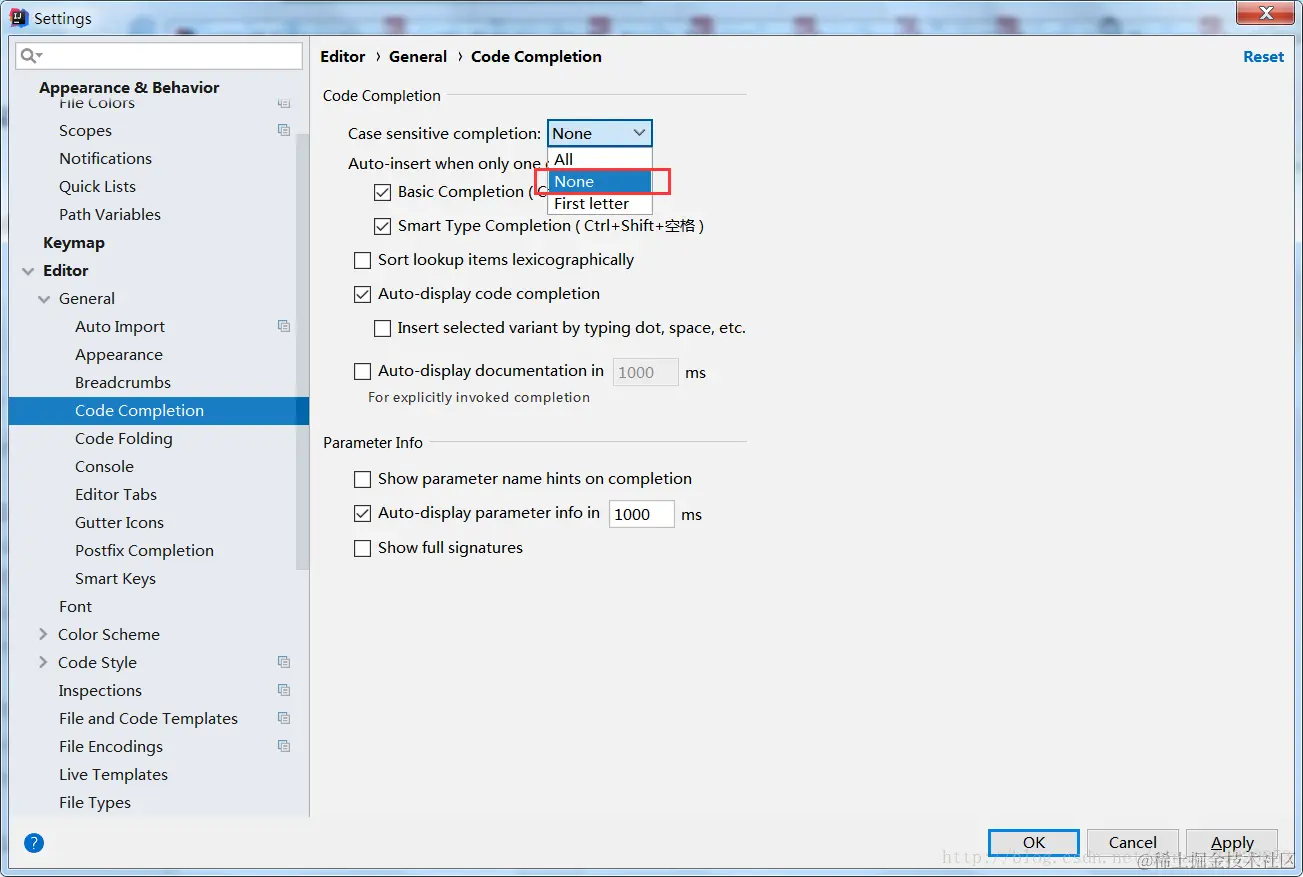
Task: Select Editor Tabs in the tree
Action: tap(116, 495)
